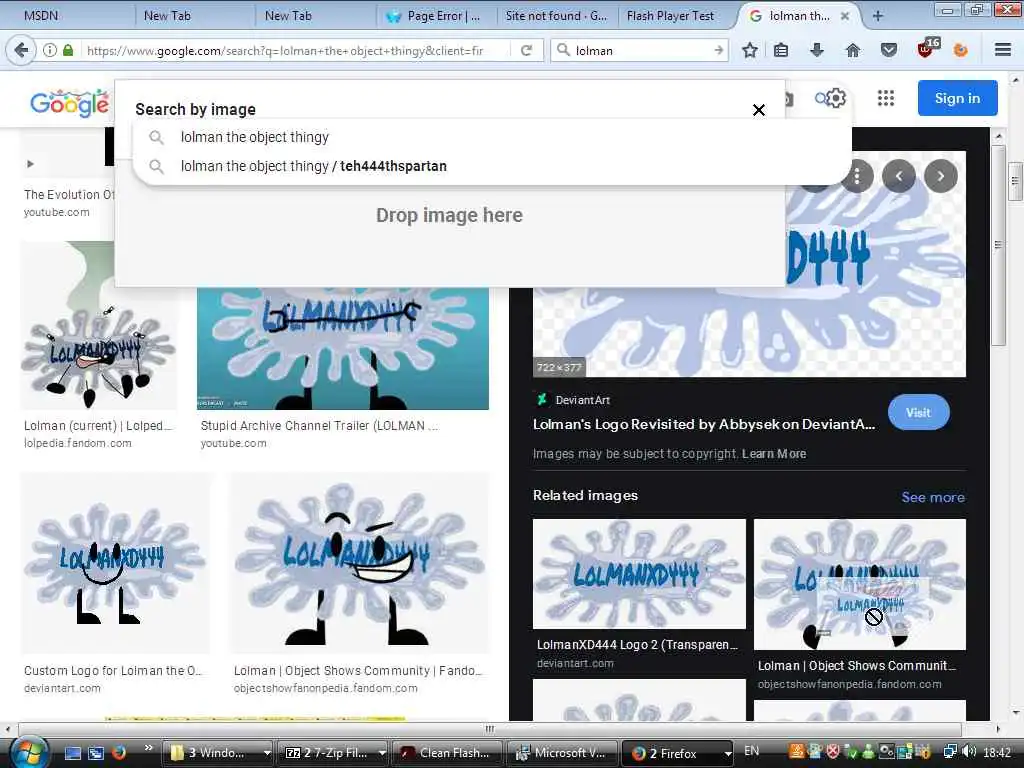Open Lolman Object Shows Community main result thumbnail
1024x768 pixels.
359,564
